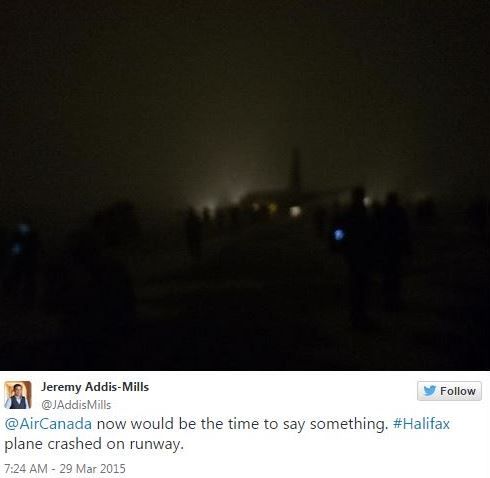490x478 pixels.
Task: Click the 7:24 AM tweet timestamp
Action: 25,468
